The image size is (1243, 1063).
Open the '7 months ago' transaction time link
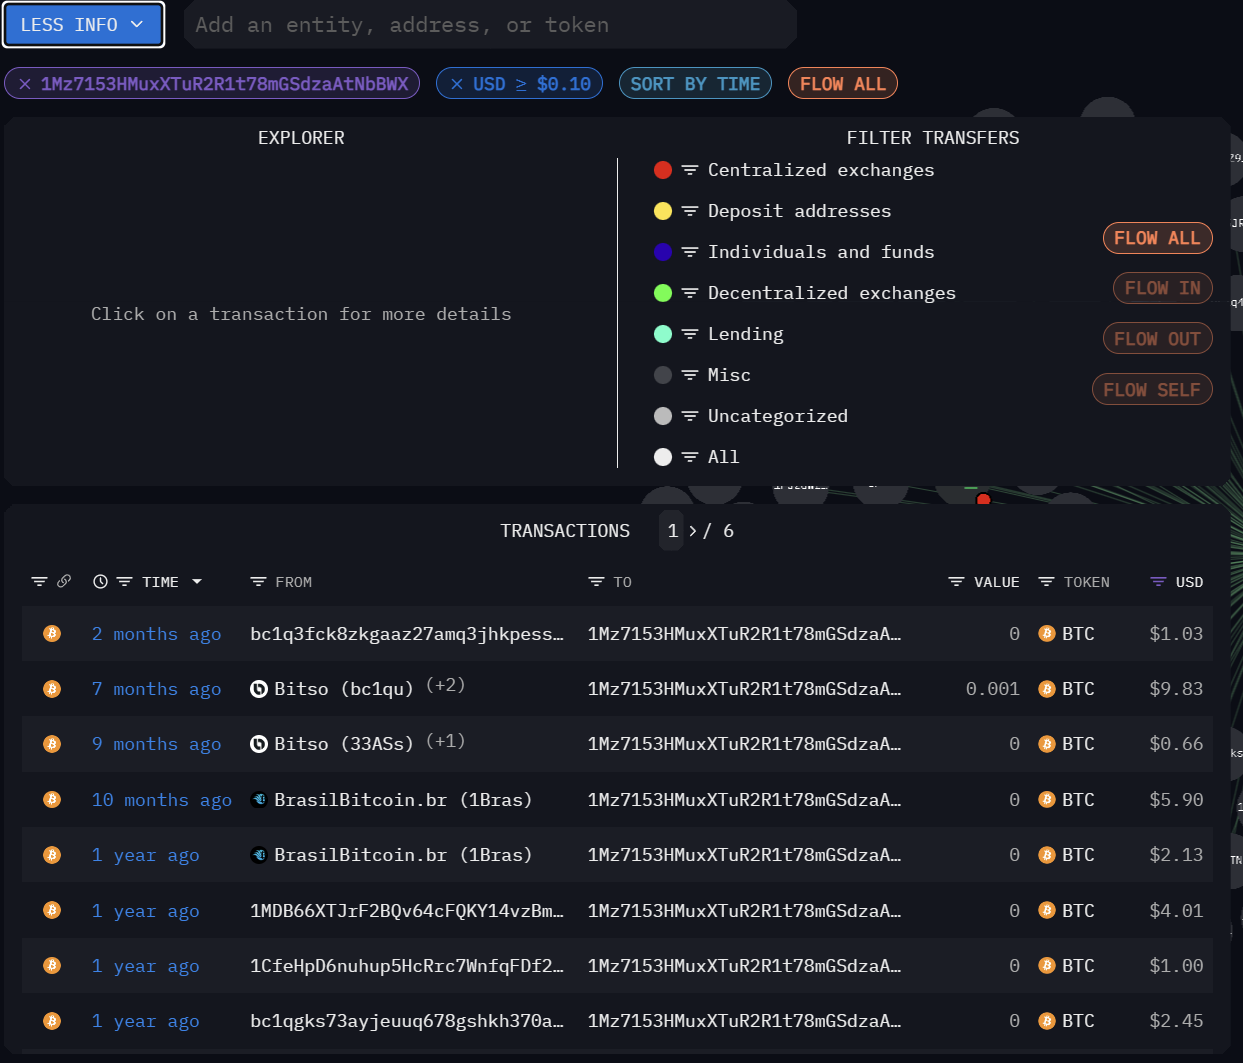pos(156,689)
